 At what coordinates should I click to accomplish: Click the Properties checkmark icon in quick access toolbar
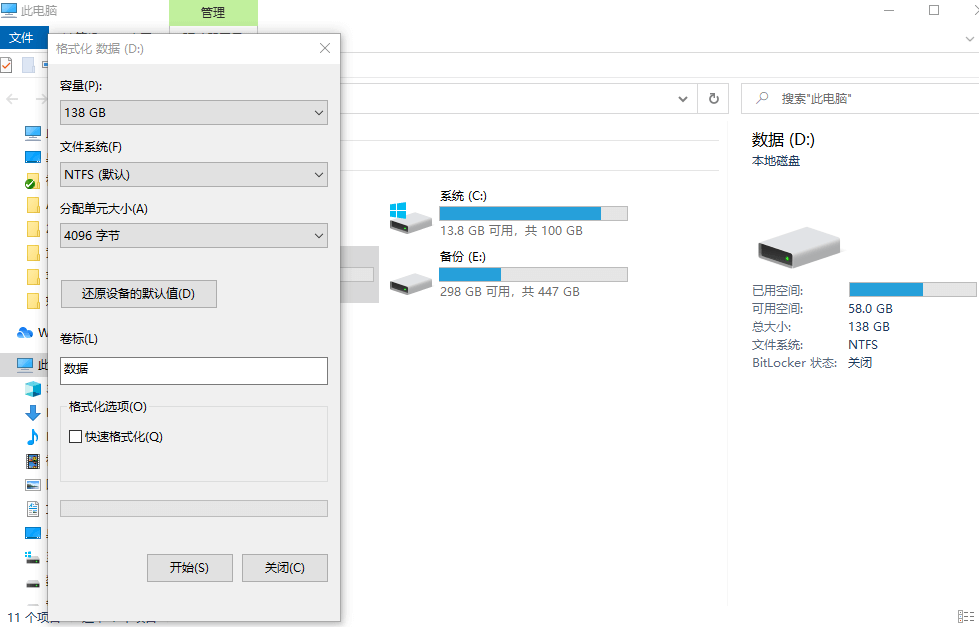(6, 64)
